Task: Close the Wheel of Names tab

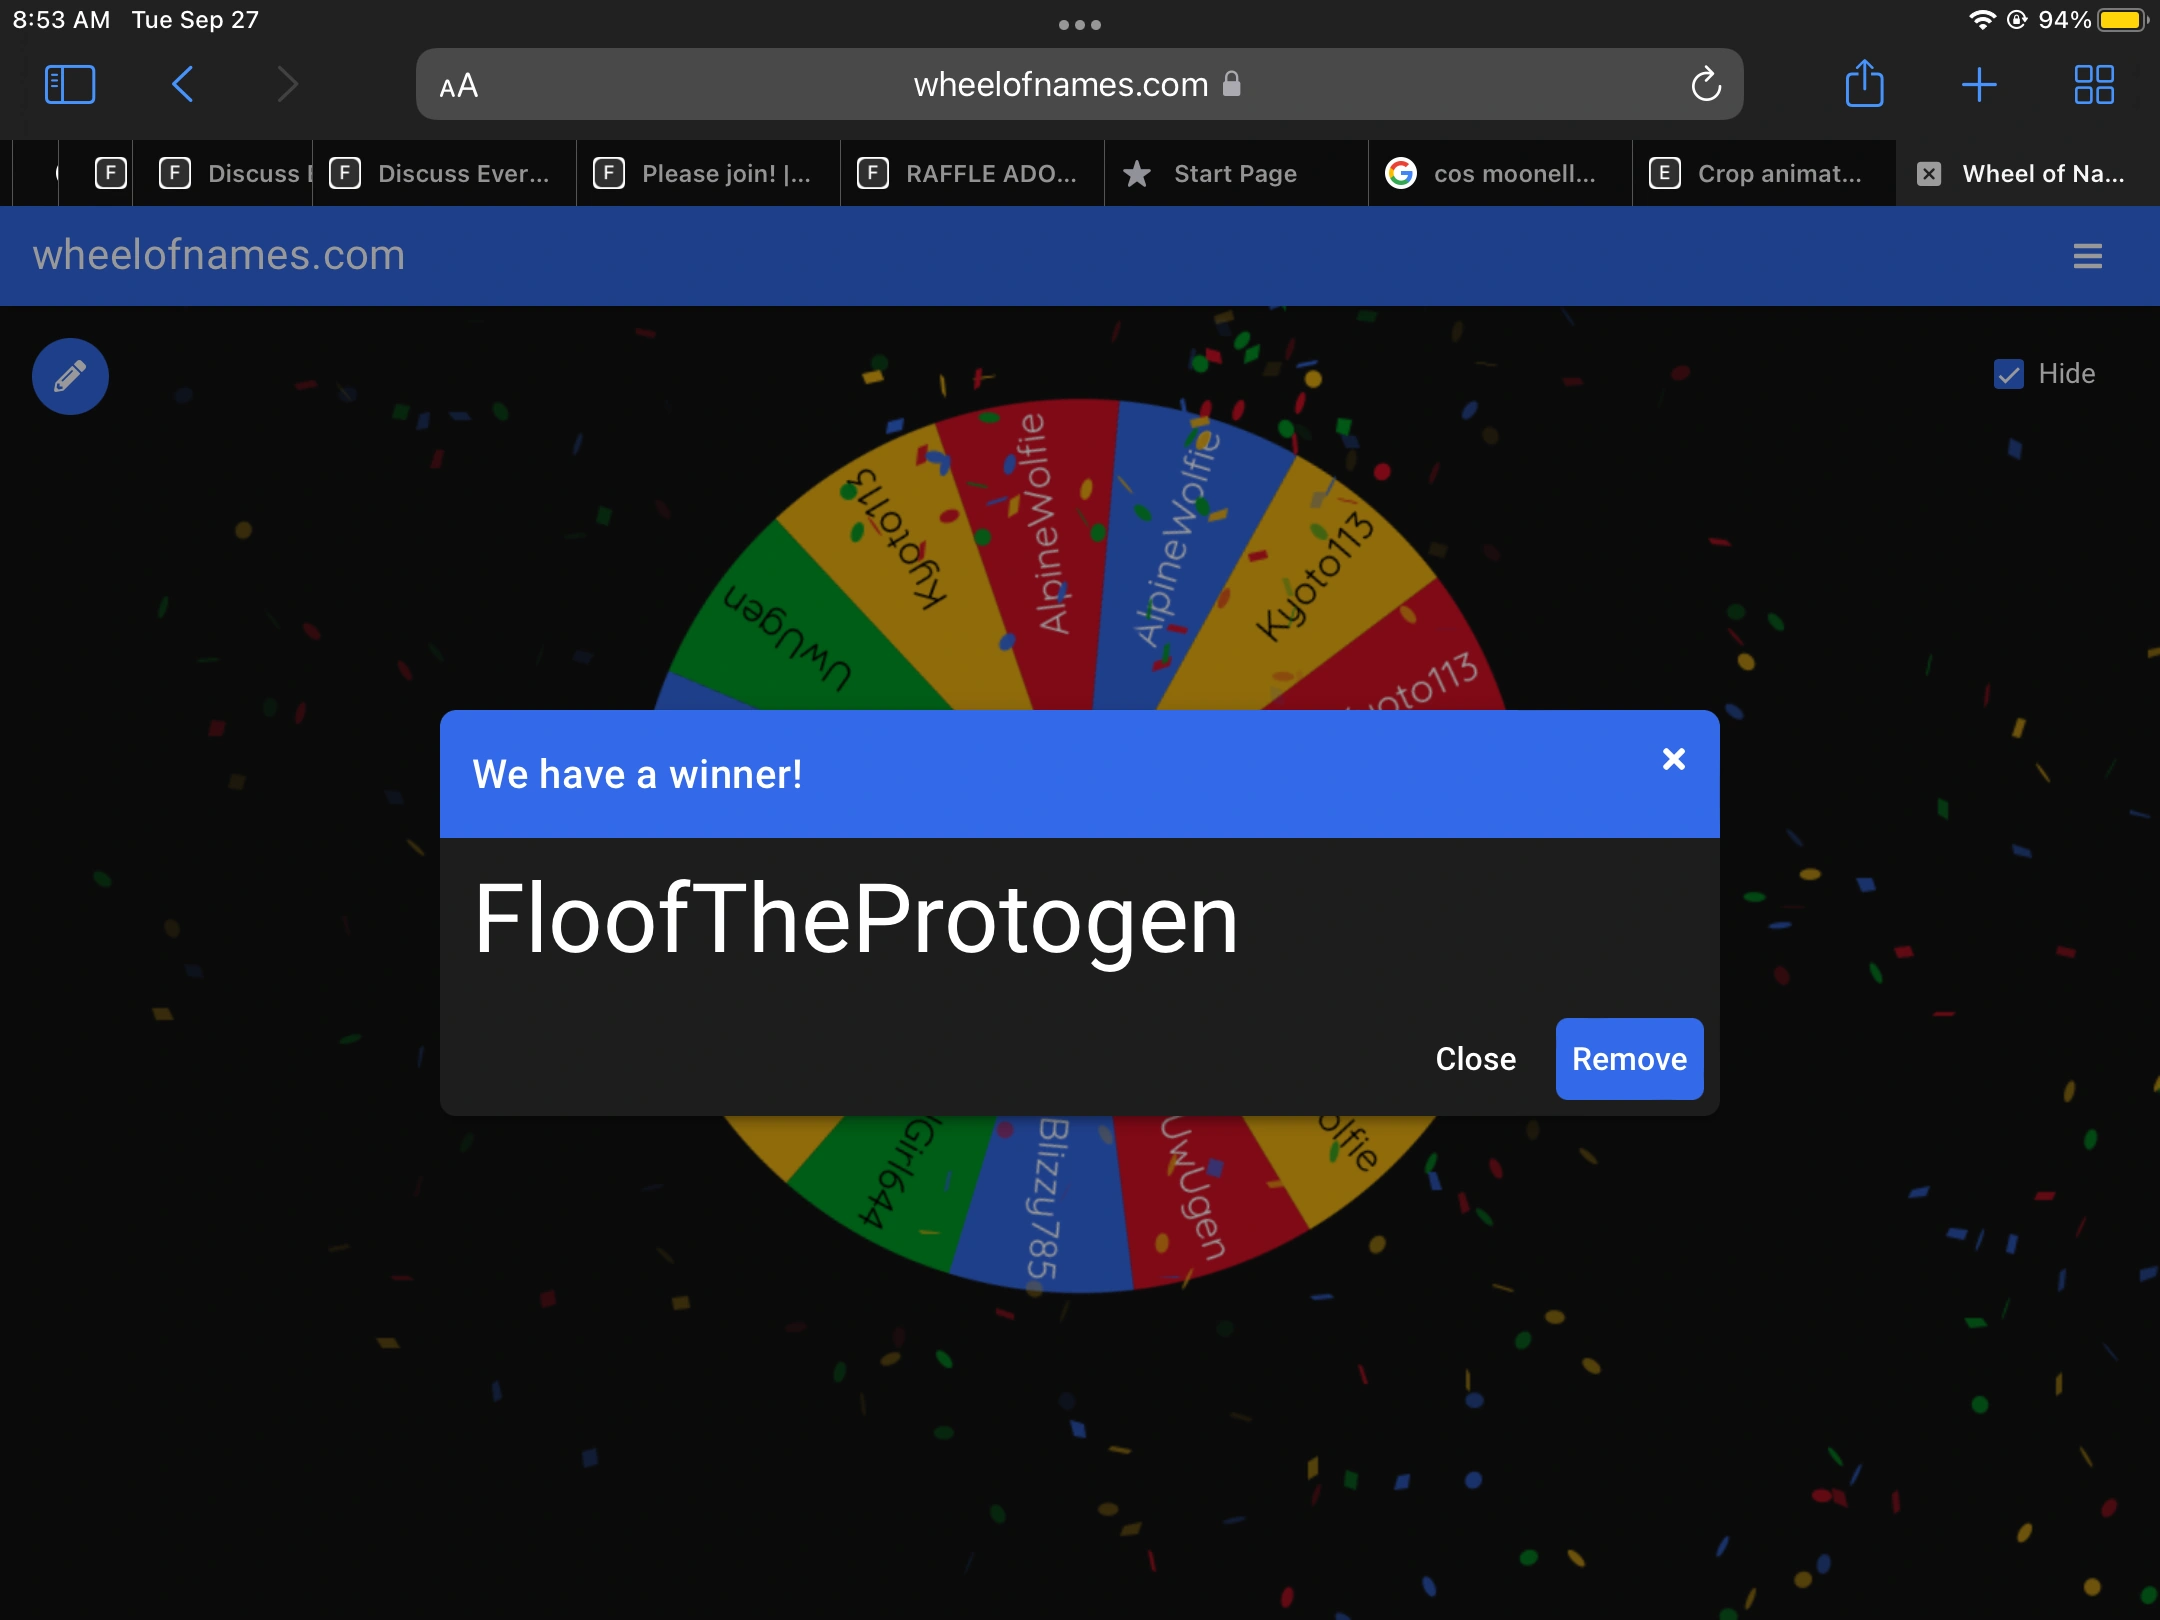Action: (x=1929, y=174)
